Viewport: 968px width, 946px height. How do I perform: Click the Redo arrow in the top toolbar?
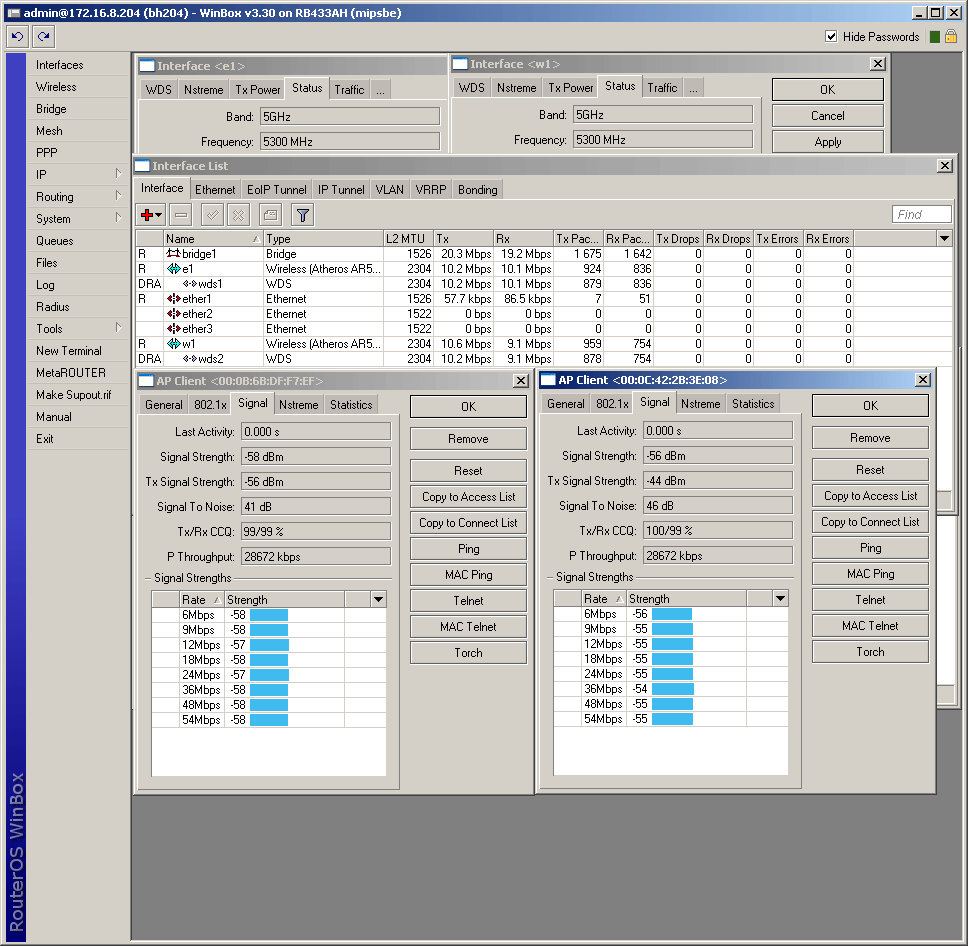(43, 37)
